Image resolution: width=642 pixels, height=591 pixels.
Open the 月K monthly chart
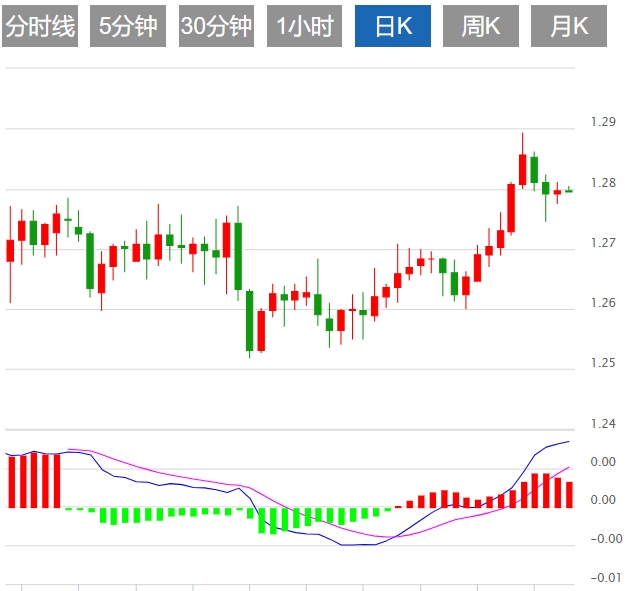click(569, 27)
